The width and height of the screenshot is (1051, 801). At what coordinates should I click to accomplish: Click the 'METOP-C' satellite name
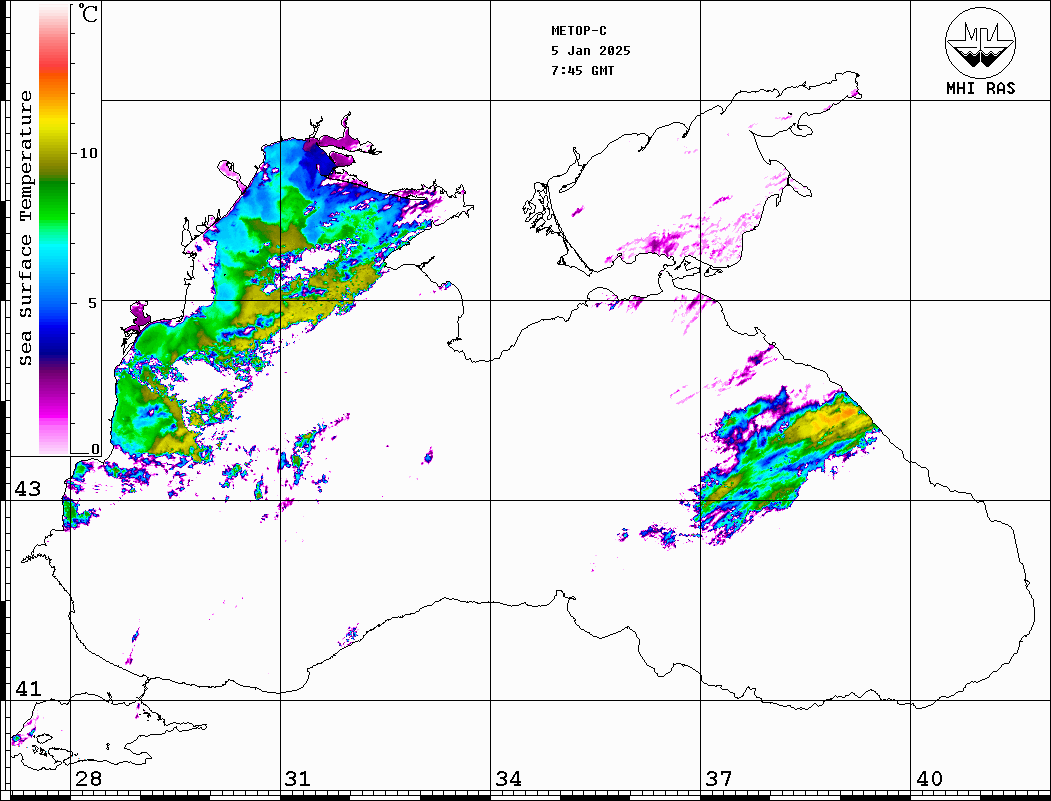[578, 31]
